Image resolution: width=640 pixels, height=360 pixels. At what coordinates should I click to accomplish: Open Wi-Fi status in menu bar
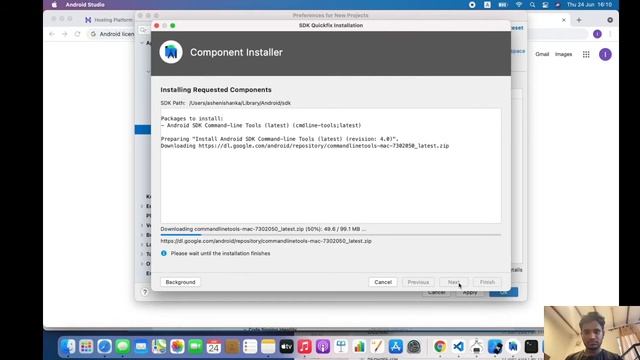[519, 5]
